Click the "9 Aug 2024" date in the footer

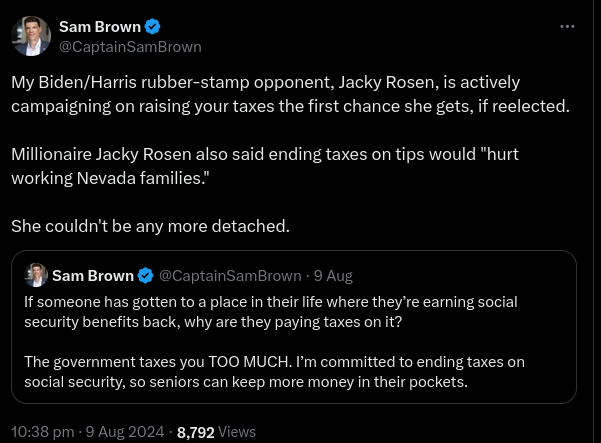coord(125,432)
